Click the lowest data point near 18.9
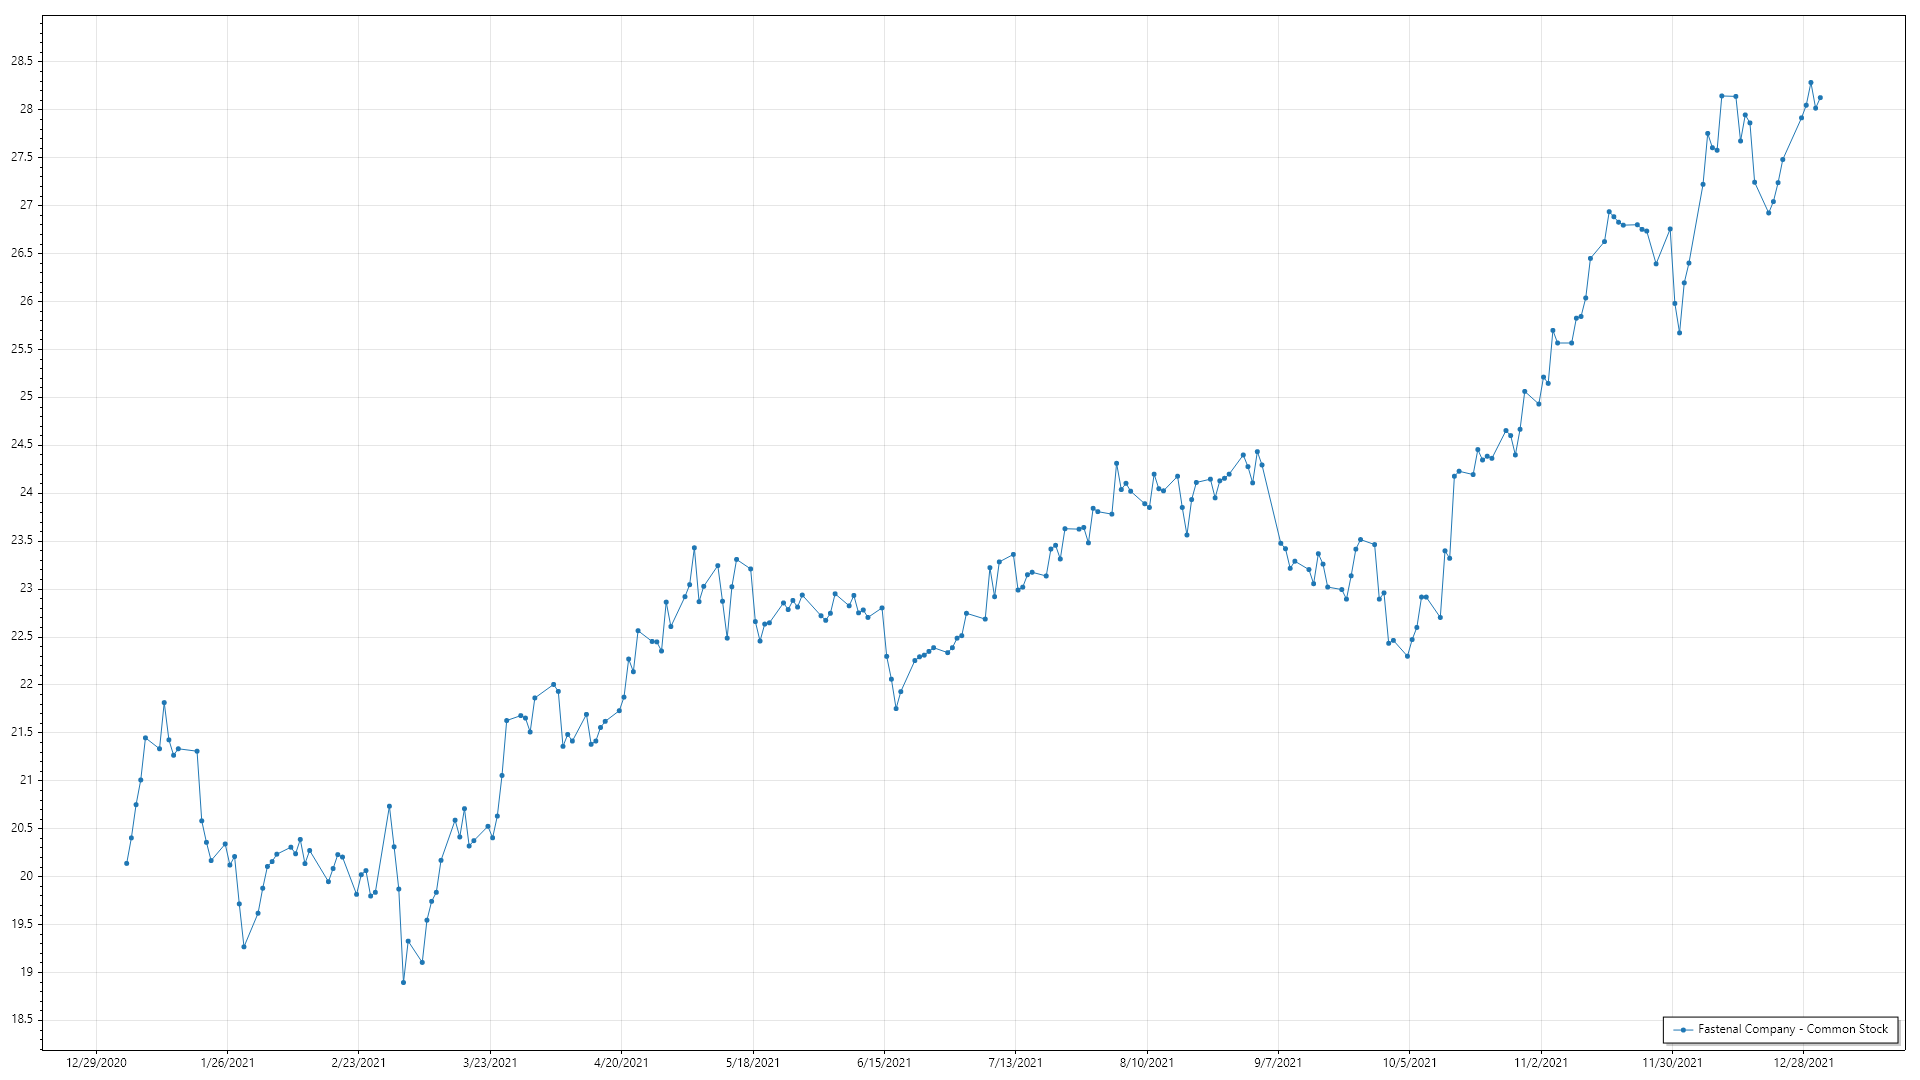 tap(403, 982)
